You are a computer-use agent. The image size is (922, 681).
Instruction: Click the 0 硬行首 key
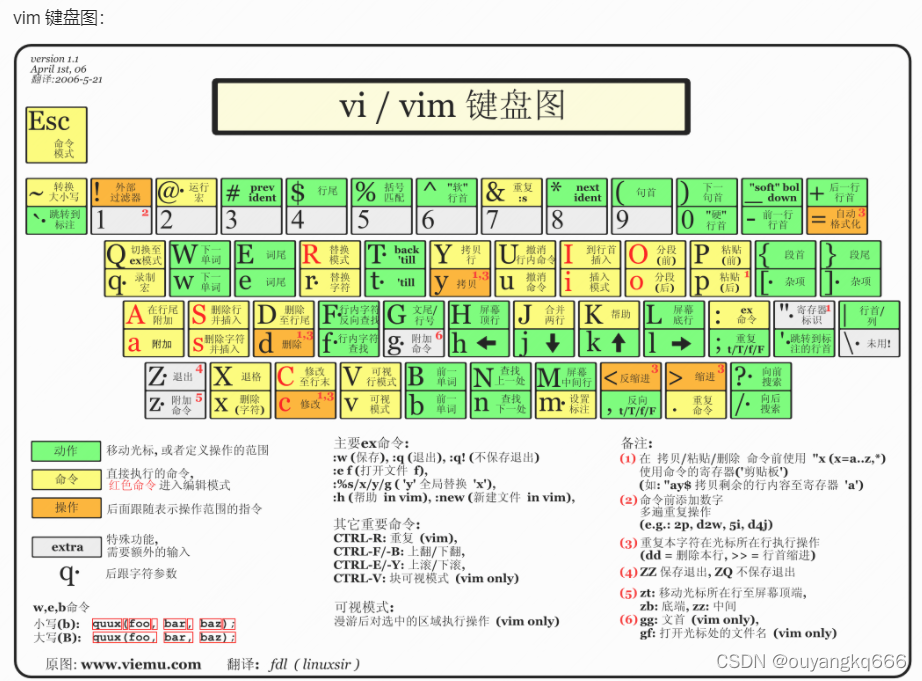707,220
